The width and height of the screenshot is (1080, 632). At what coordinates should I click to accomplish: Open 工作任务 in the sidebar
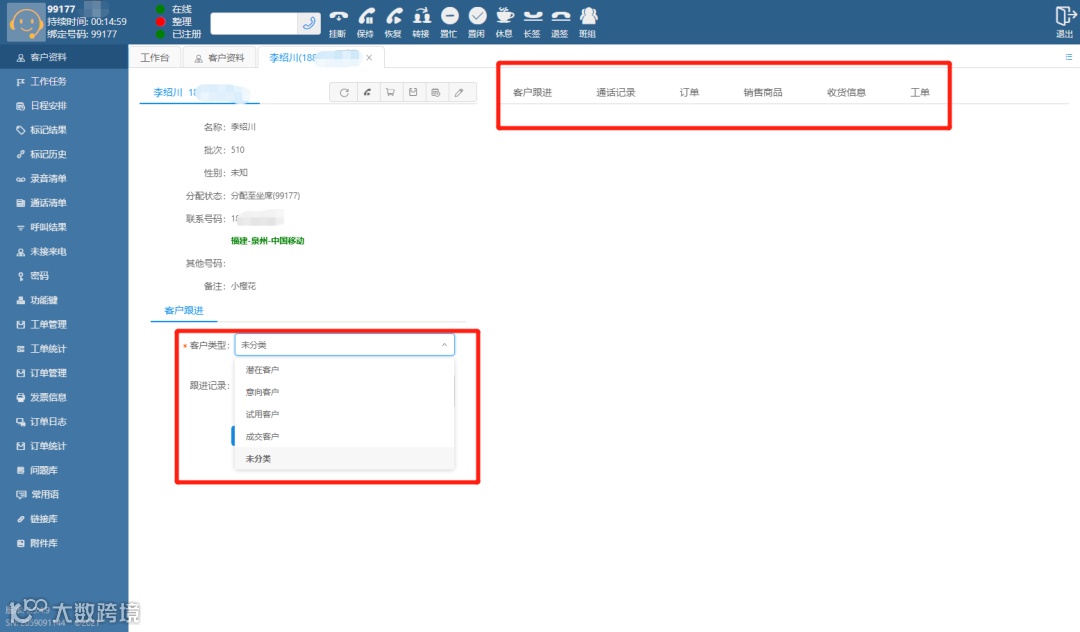point(64,81)
